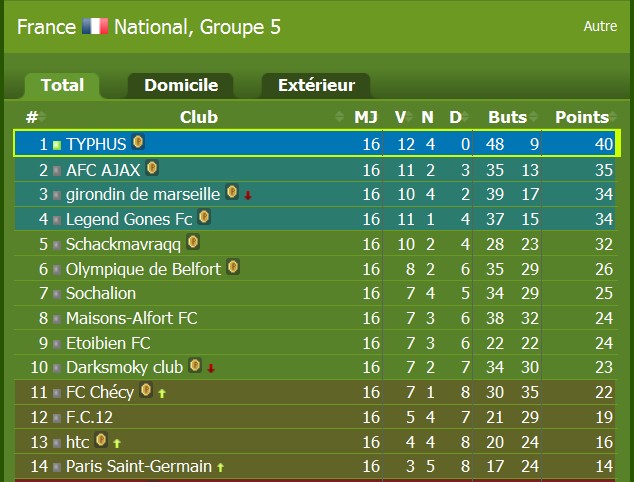This screenshot has width=634, height=482.
Task: Switch to the Domicile tab
Action: pos(181,85)
